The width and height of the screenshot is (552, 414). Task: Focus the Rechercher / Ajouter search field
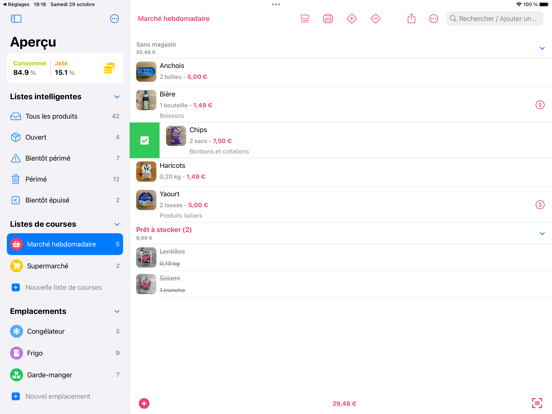[x=495, y=19]
